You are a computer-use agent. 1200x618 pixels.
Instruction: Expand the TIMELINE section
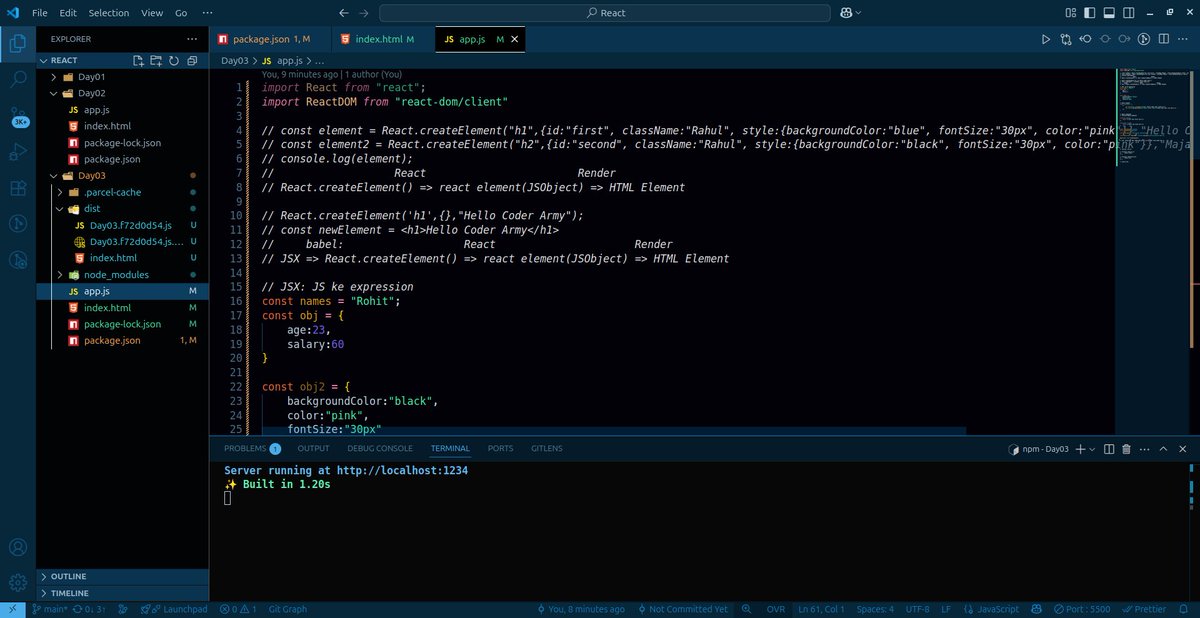pos(122,593)
